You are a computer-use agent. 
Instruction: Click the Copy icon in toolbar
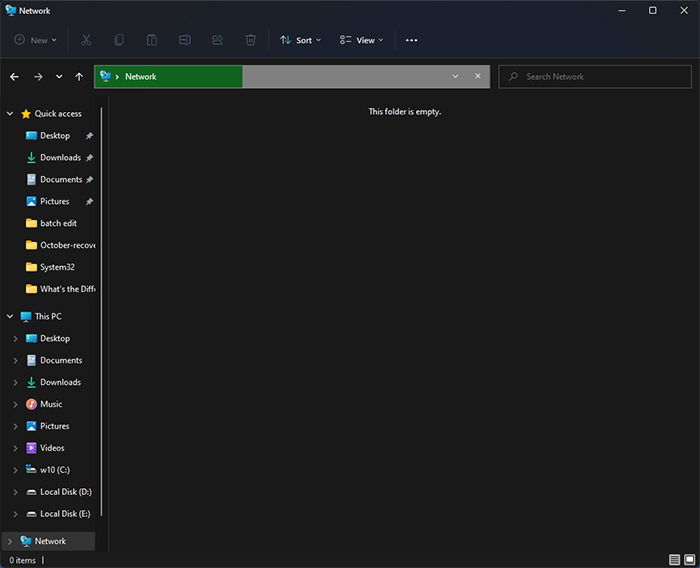click(x=119, y=40)
